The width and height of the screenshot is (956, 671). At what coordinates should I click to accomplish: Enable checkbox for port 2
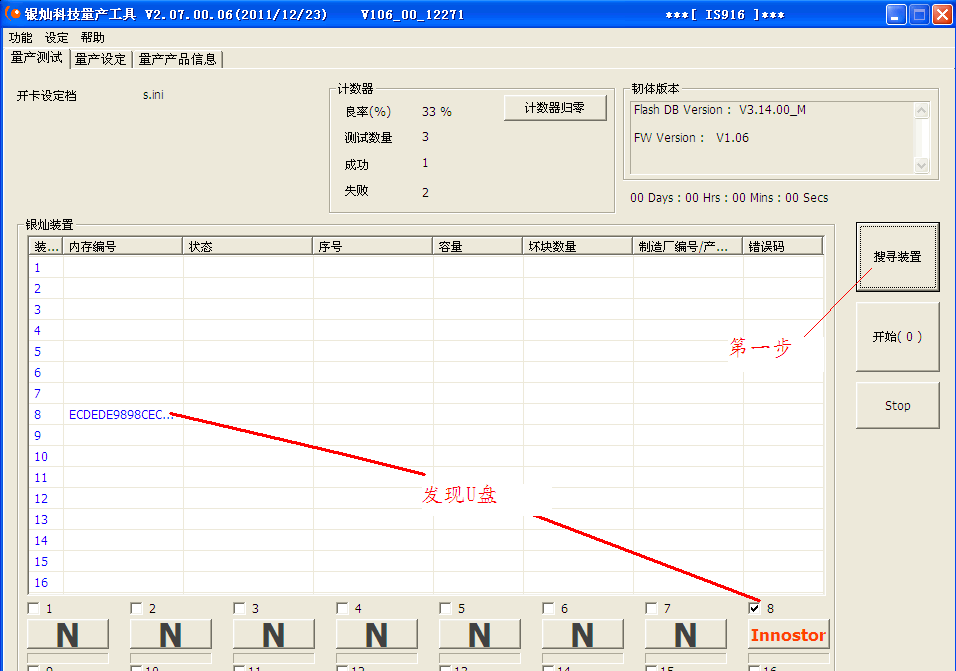tap(137, 608)
